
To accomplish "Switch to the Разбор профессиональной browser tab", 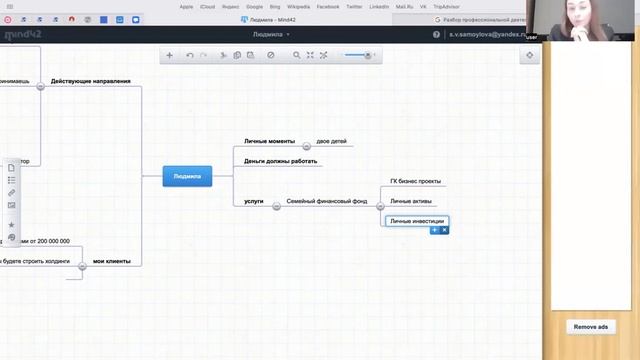I will tap(480, 19).
